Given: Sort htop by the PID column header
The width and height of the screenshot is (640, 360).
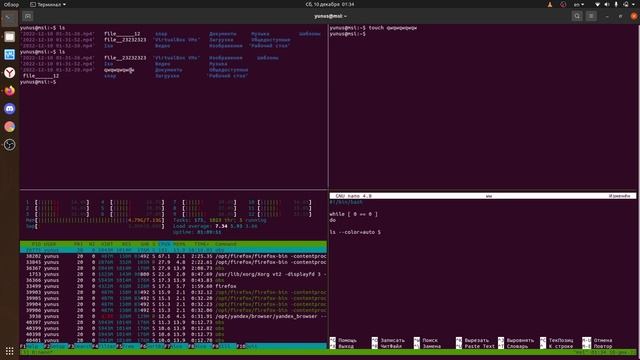Looking at the screenshot, I should tap(36, 244).
